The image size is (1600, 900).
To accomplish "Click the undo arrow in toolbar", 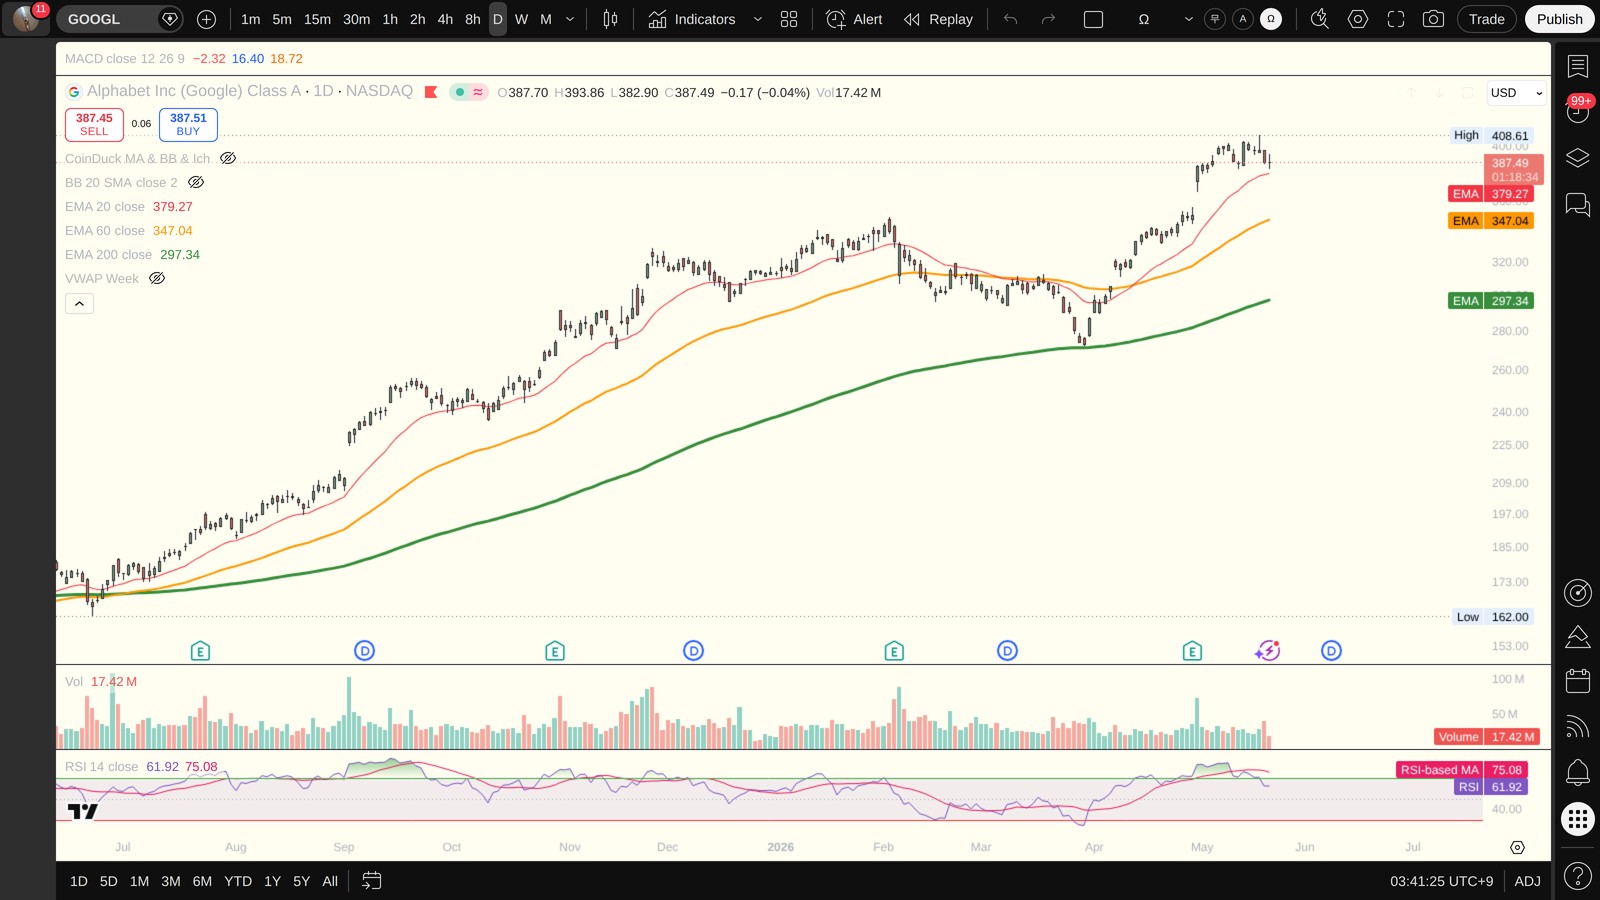I will (1011, 19).
